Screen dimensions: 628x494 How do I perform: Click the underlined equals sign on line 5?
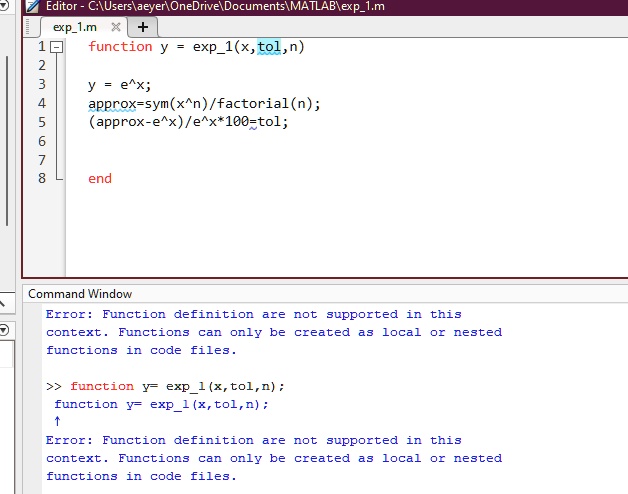coord(253,123)
